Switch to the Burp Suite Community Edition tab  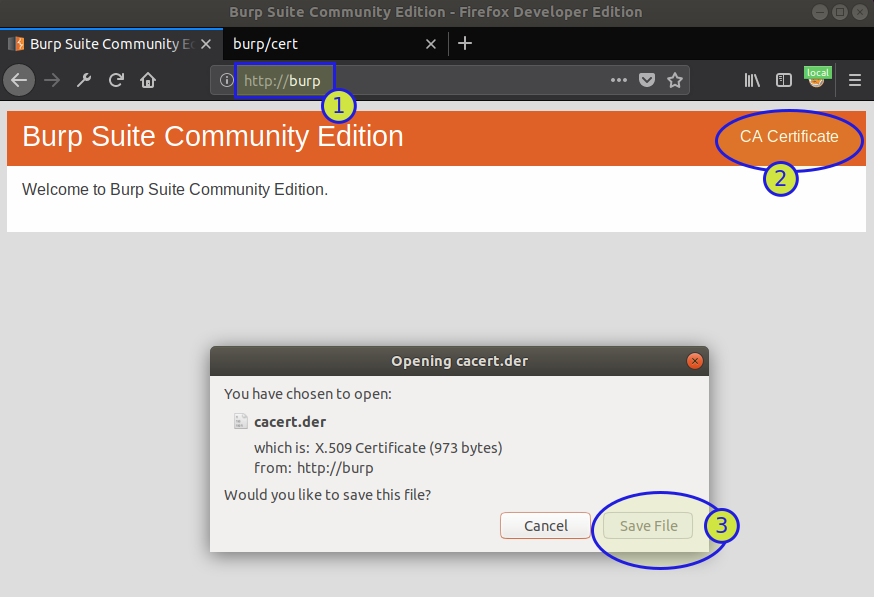coord(100,44)
